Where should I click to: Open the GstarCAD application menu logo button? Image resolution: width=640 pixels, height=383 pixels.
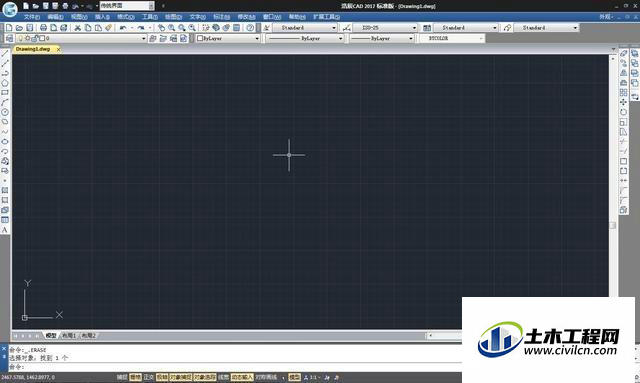click(9, 9)
